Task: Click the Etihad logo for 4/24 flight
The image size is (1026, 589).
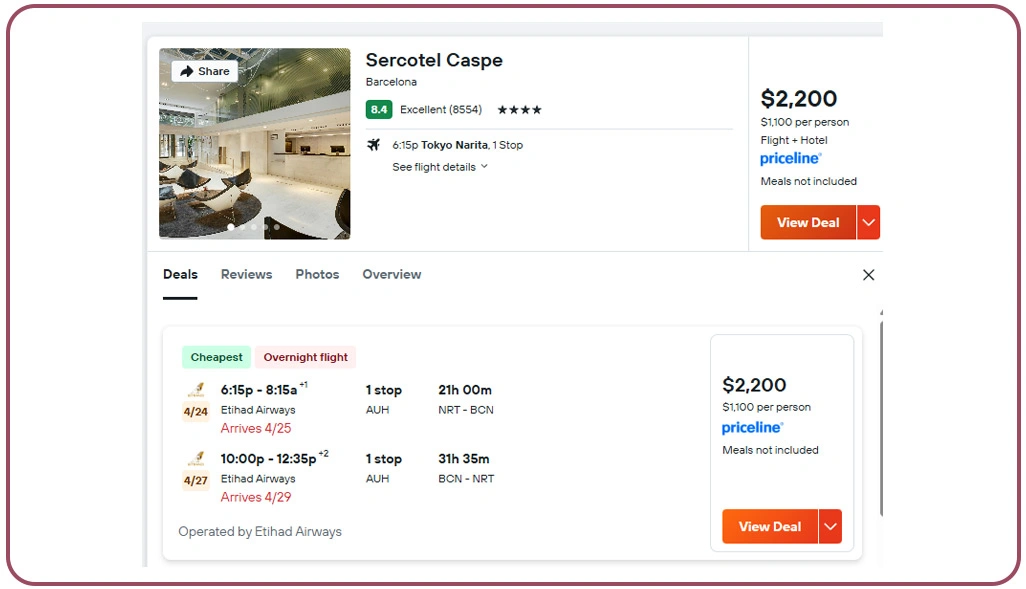Action: [195, 390]
